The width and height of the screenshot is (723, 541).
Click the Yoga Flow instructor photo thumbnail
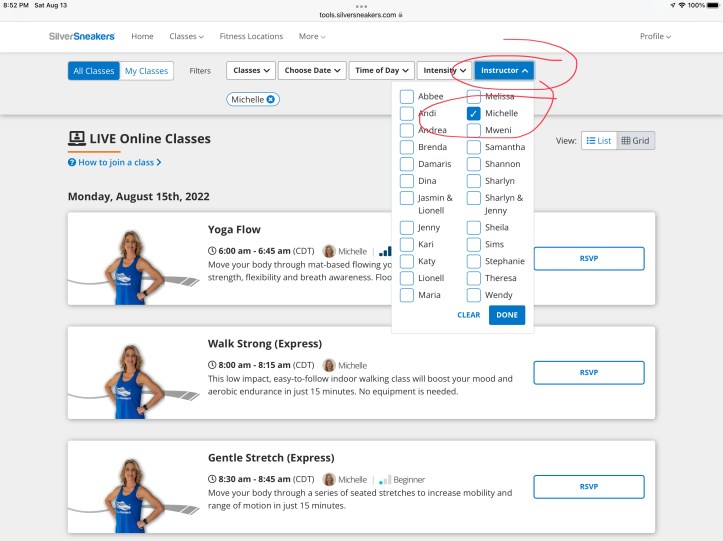coord(134,268)
